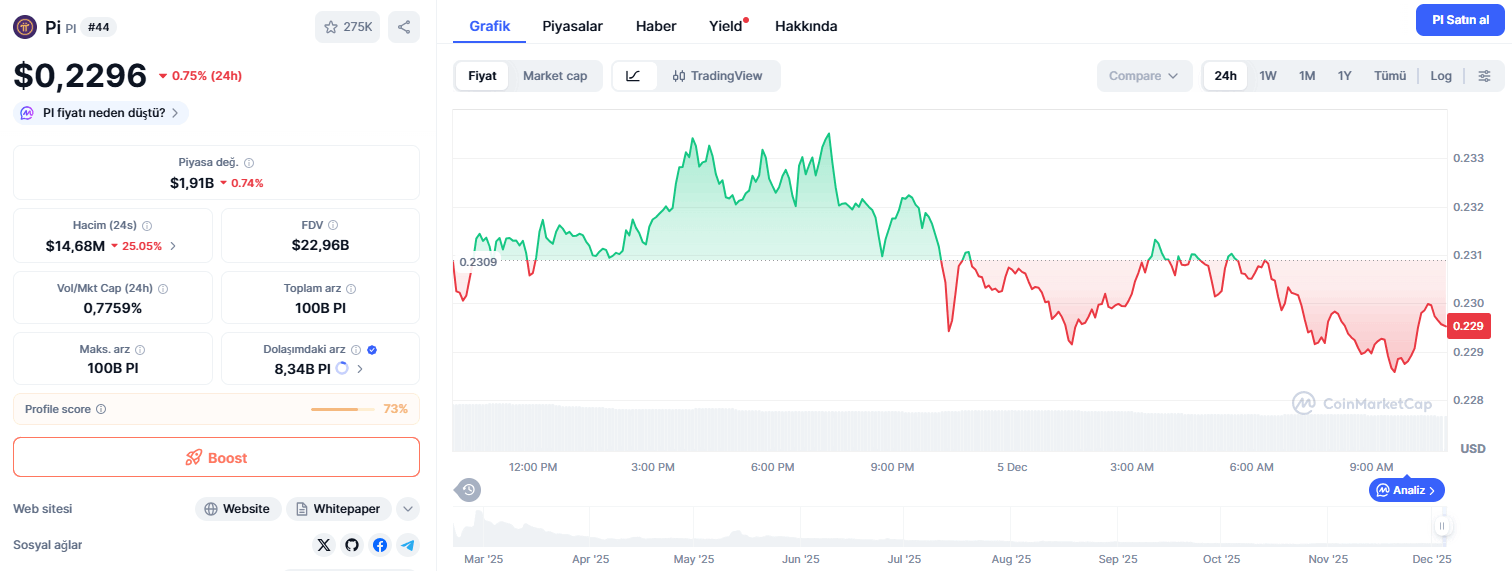Open the GitHub social icon
The width and height of the screenshot is (1512, 571).
point(351,545)
